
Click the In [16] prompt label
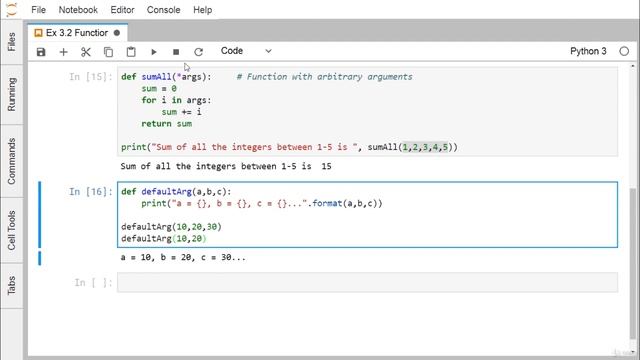90,192
